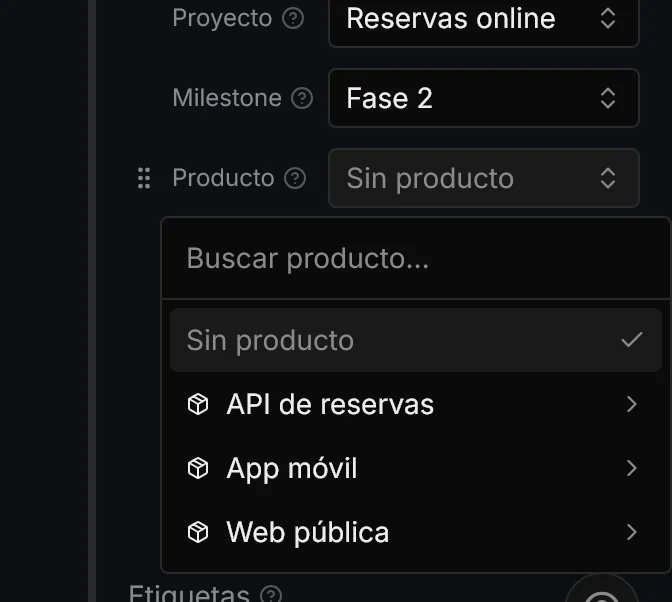The image size is (672, 602).
Task: Choose App móvil product
Action: [x=416, y=468]
